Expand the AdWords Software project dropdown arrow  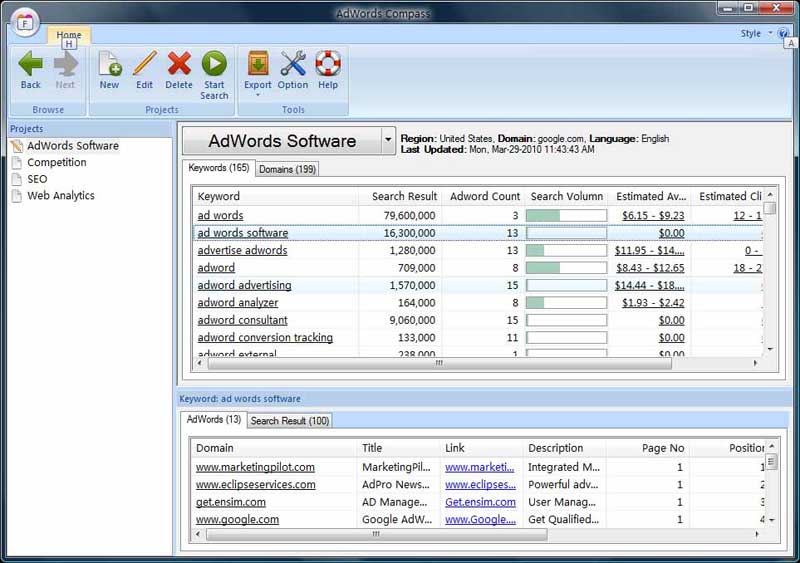[388, 139]
